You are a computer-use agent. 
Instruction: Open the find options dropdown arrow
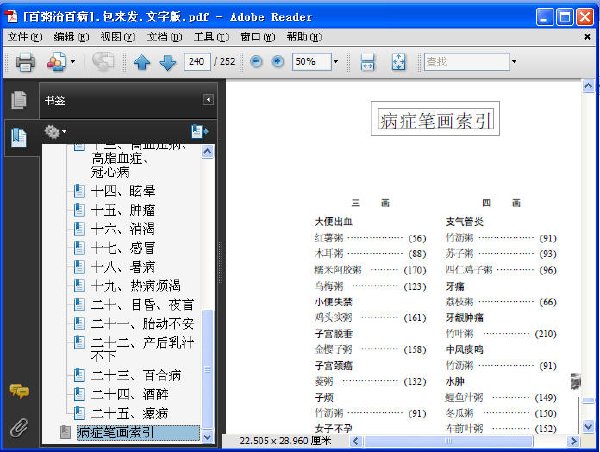tap(514, 61)
